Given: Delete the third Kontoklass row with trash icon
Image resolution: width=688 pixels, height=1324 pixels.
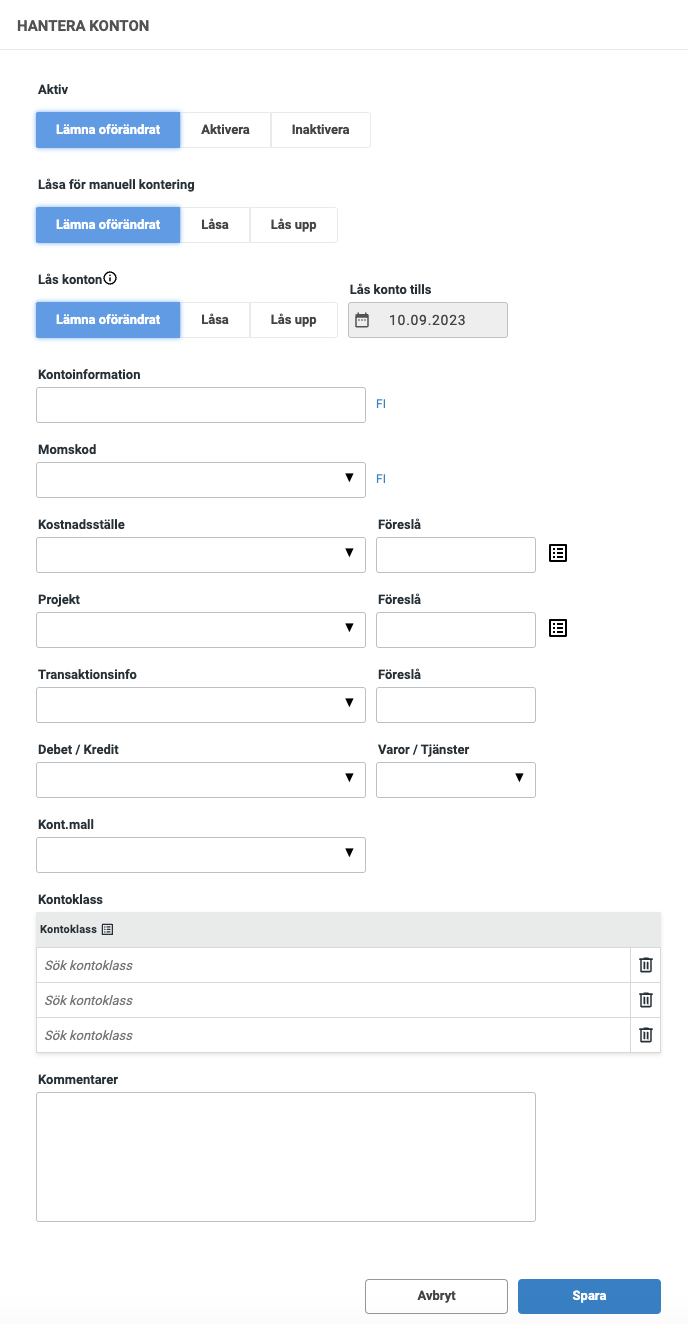Looking at the screenshot, I should pyautogui.click(x=646, y=1035).
